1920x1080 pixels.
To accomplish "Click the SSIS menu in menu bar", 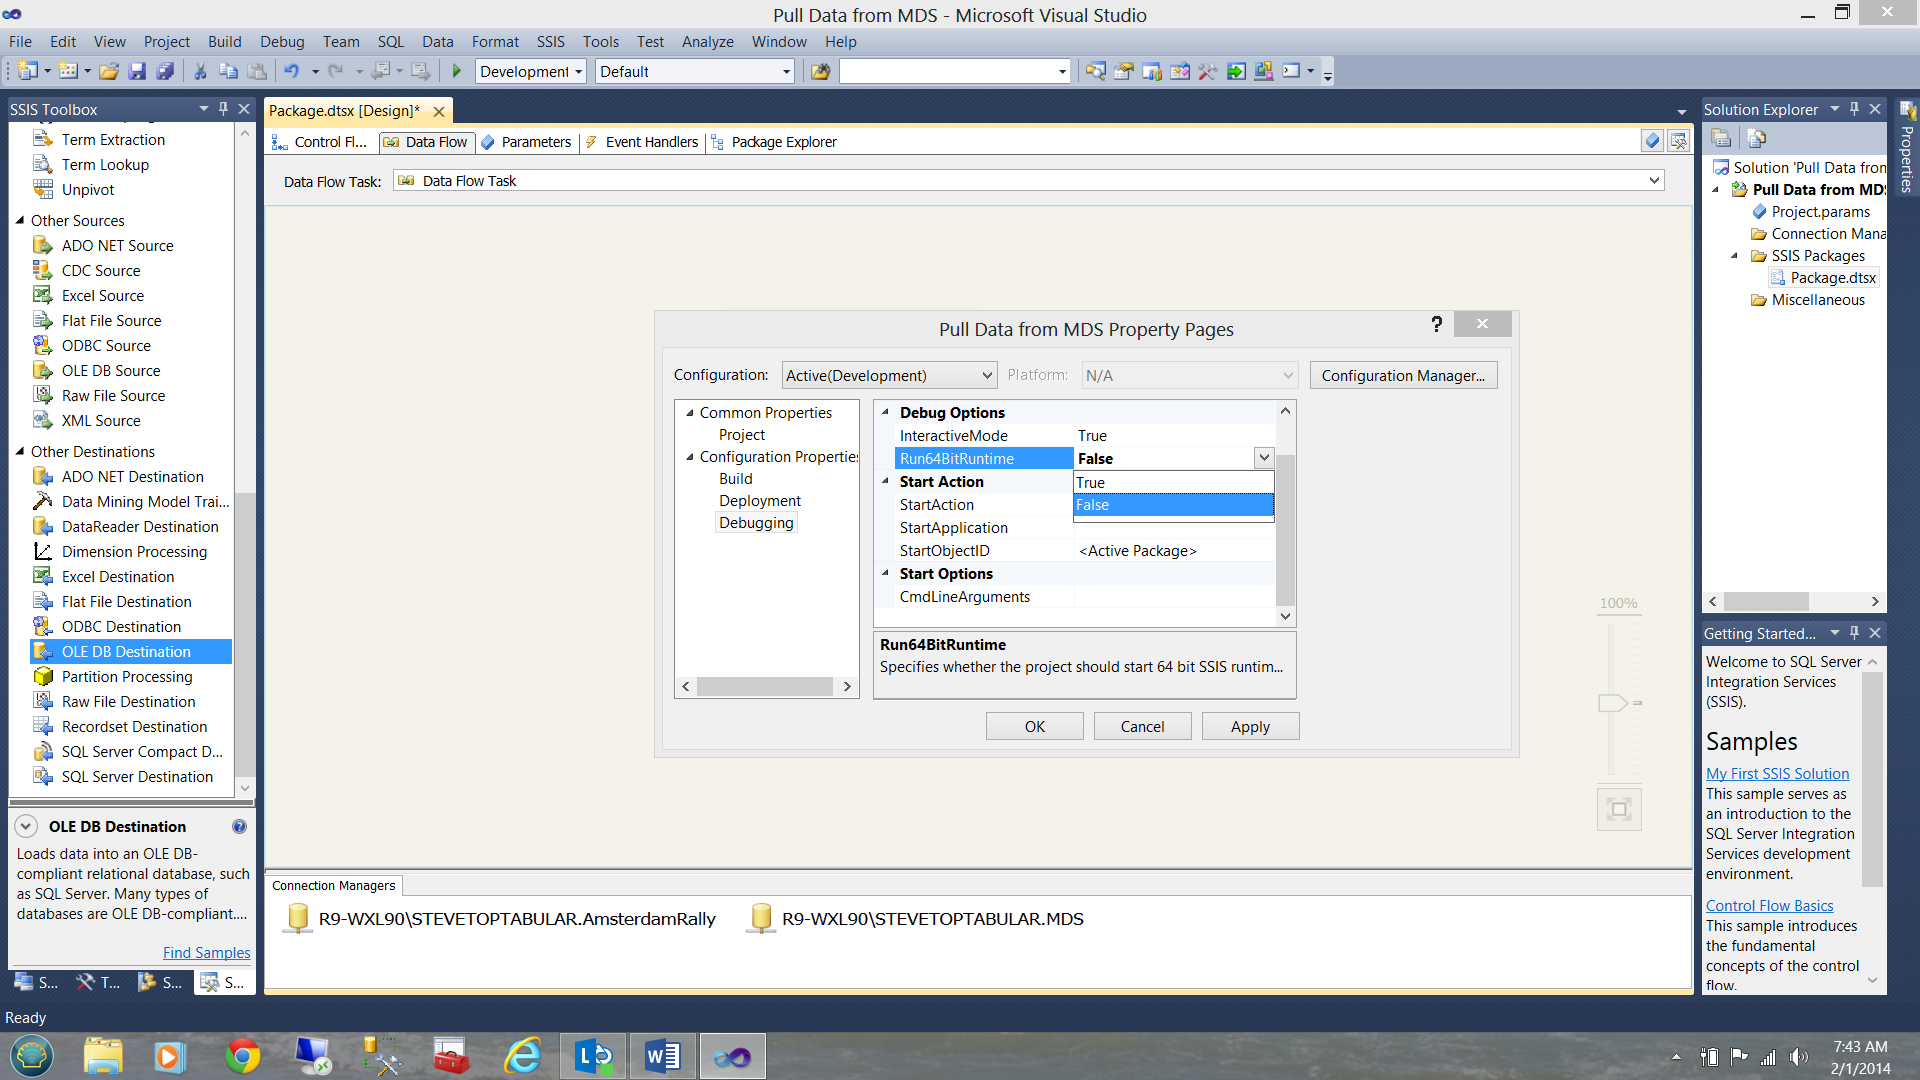I will 549,41.
